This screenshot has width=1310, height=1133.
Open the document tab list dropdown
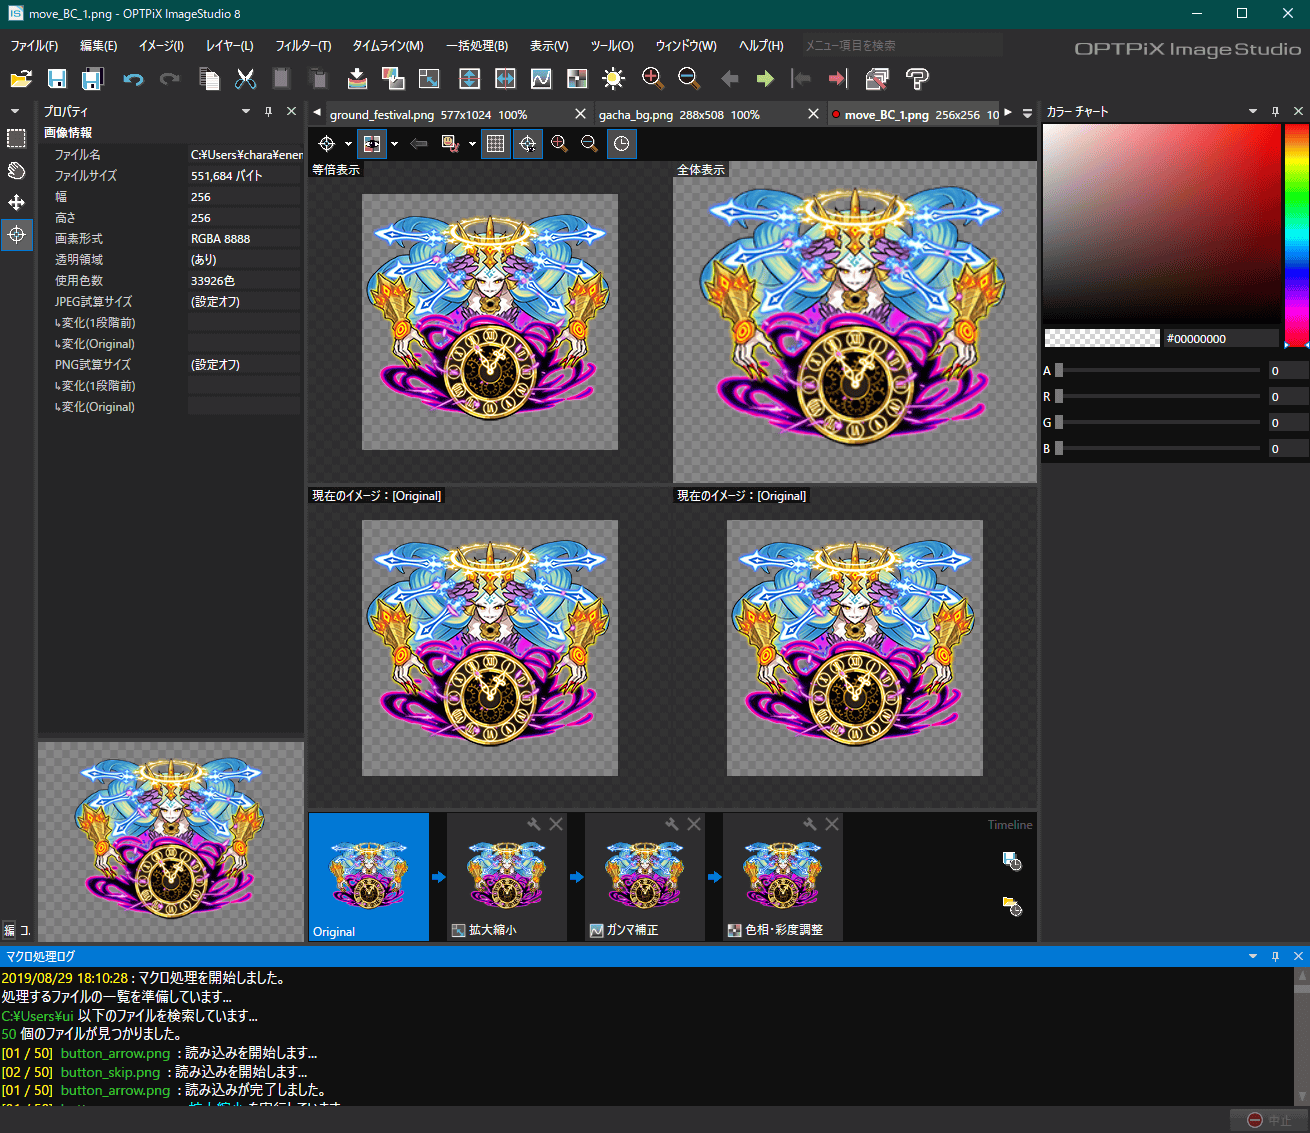coord(1027,113)
